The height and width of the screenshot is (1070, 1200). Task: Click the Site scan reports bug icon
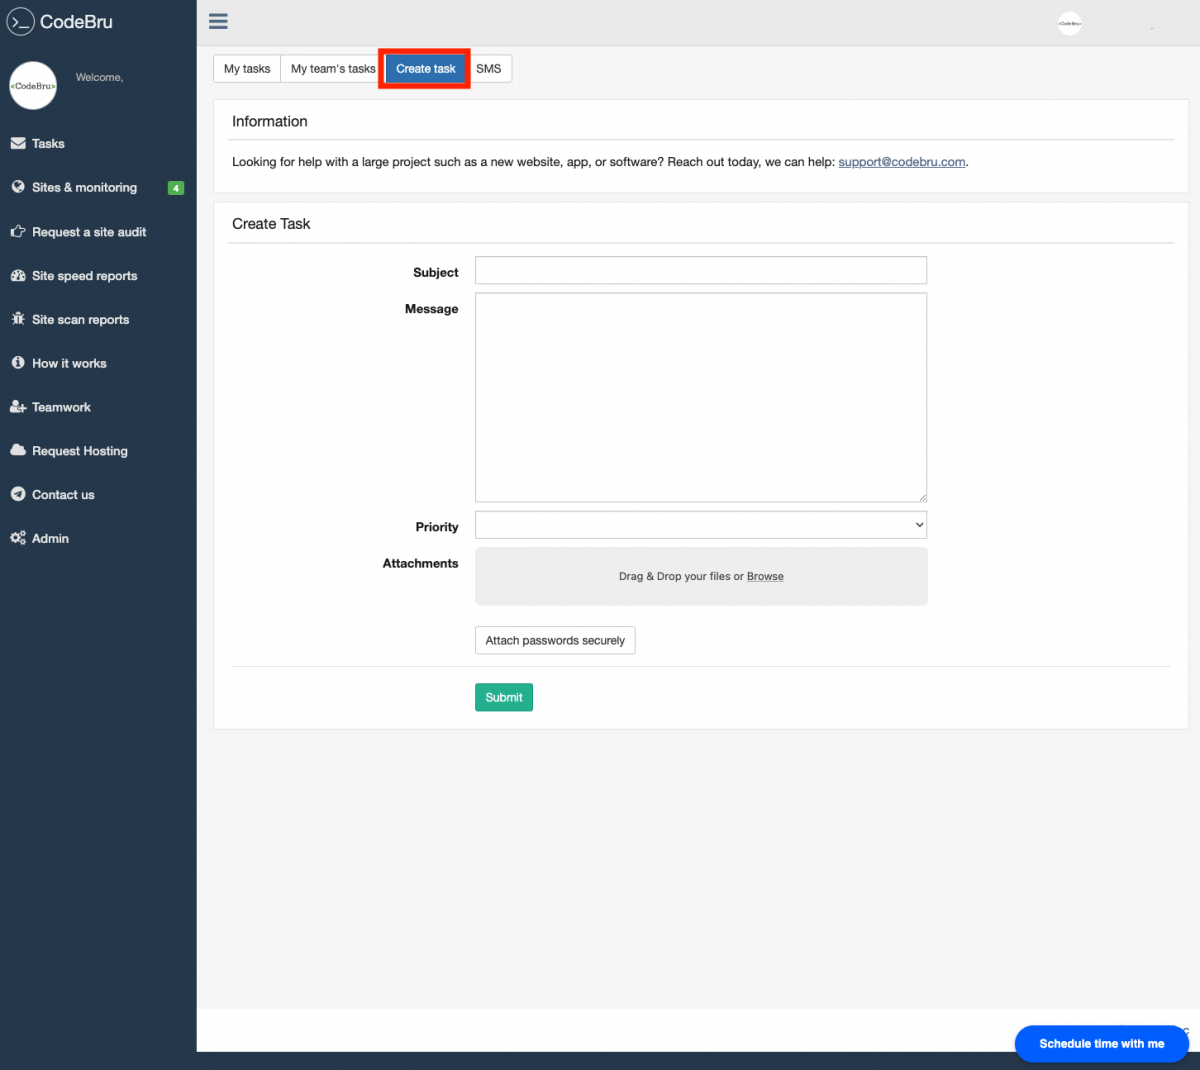pyautogui.click(x=18, y=319)
